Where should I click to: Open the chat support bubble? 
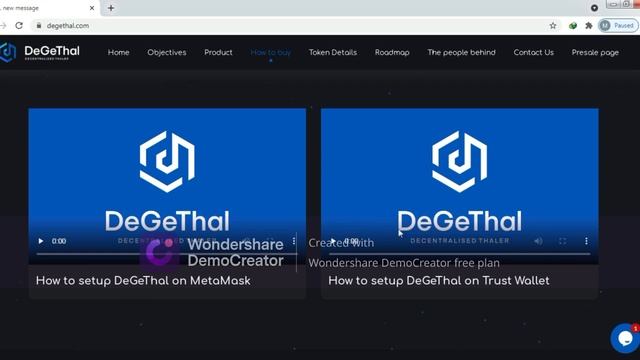625,338
